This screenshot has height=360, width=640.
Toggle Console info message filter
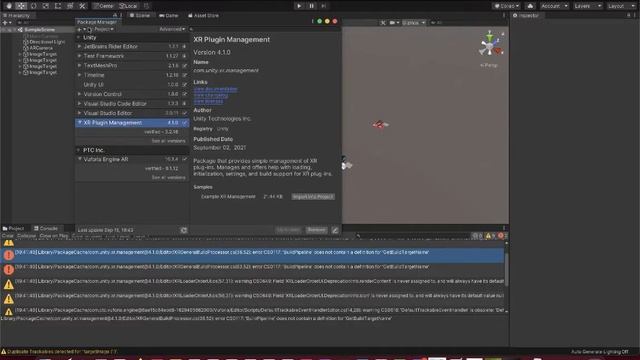tap(477, 236)
